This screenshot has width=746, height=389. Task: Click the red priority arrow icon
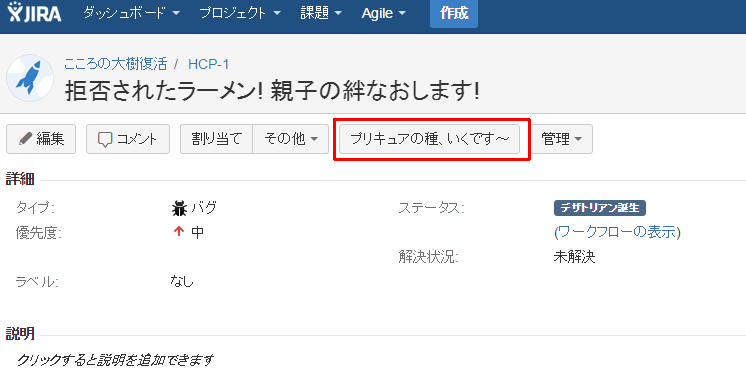pyautogui.click(x=179, y=232)
